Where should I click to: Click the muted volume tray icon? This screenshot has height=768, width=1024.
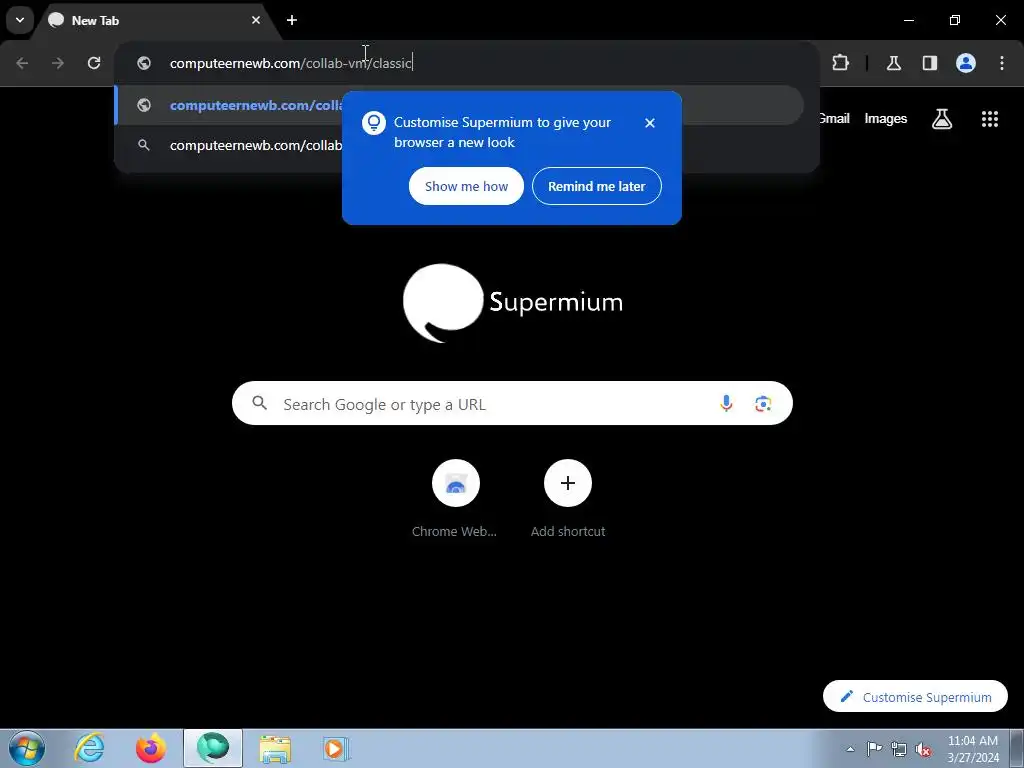pyautogui.click(x=923, y=749)
